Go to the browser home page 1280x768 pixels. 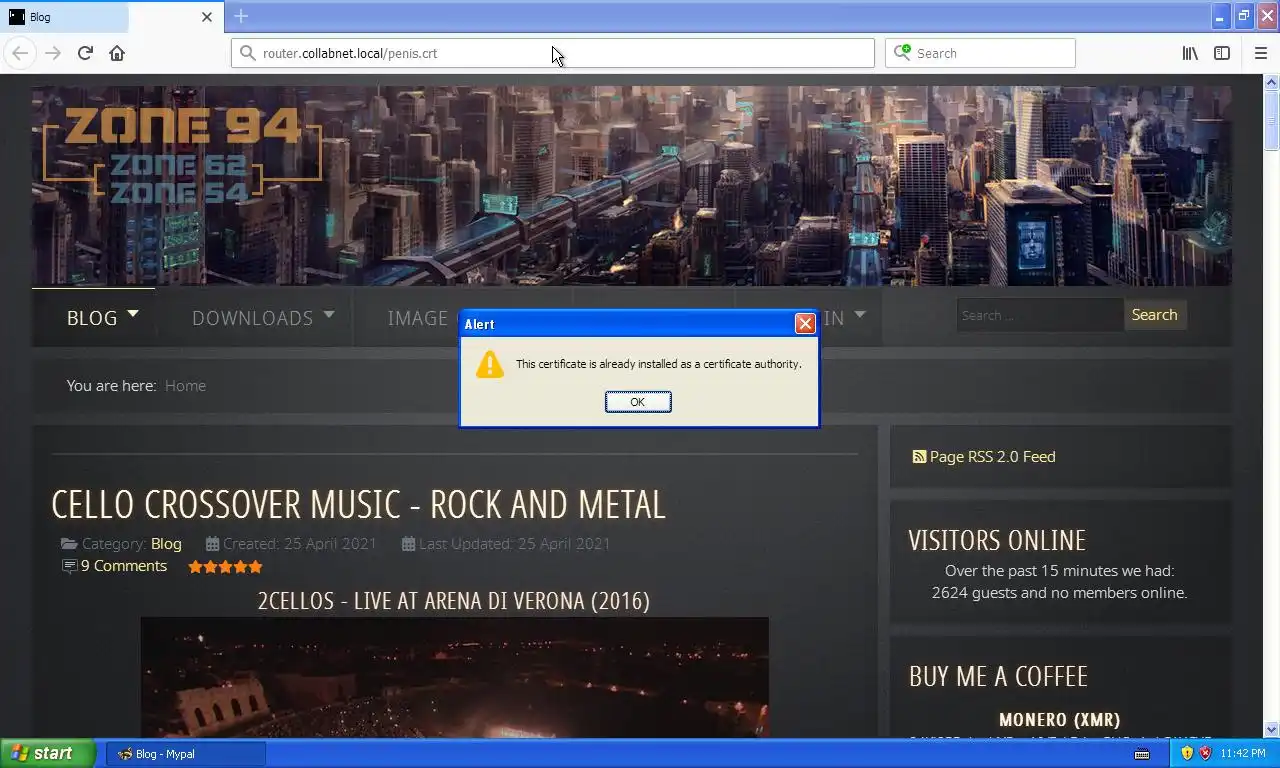(x=117, y=53)
